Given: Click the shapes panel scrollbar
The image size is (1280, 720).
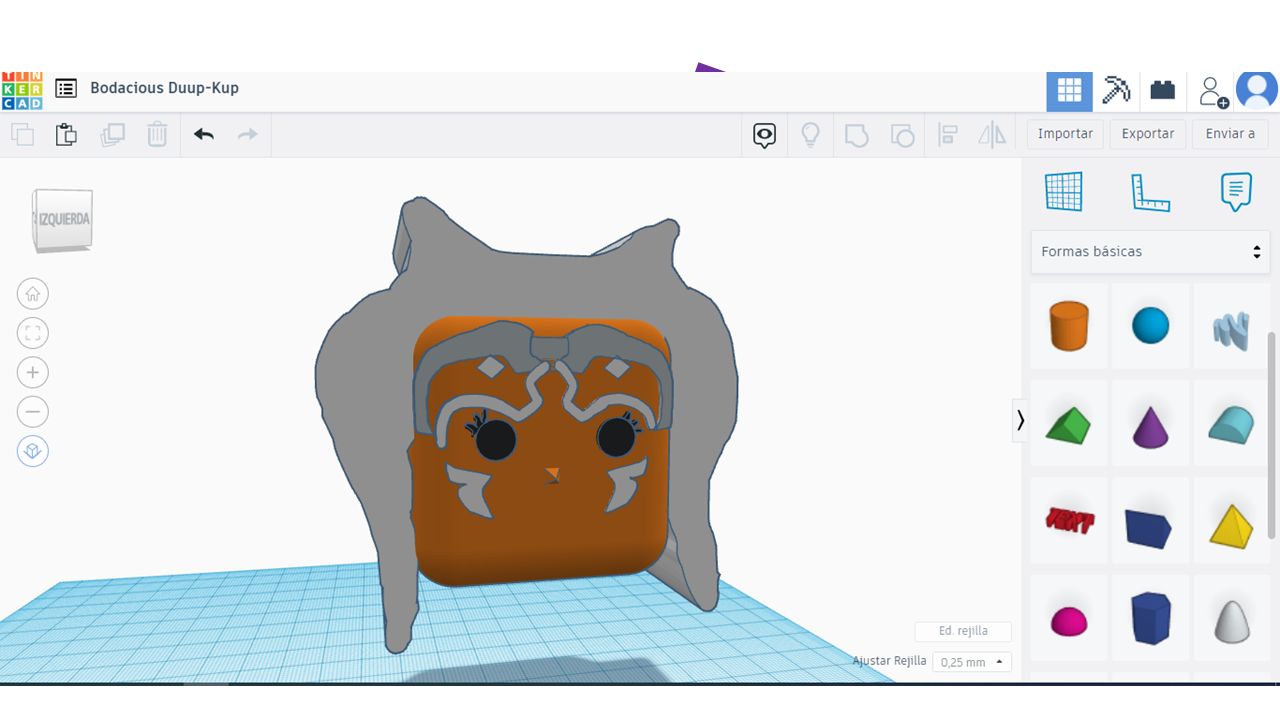Looking at the screenshot, I should click(x=1273, y=435).
